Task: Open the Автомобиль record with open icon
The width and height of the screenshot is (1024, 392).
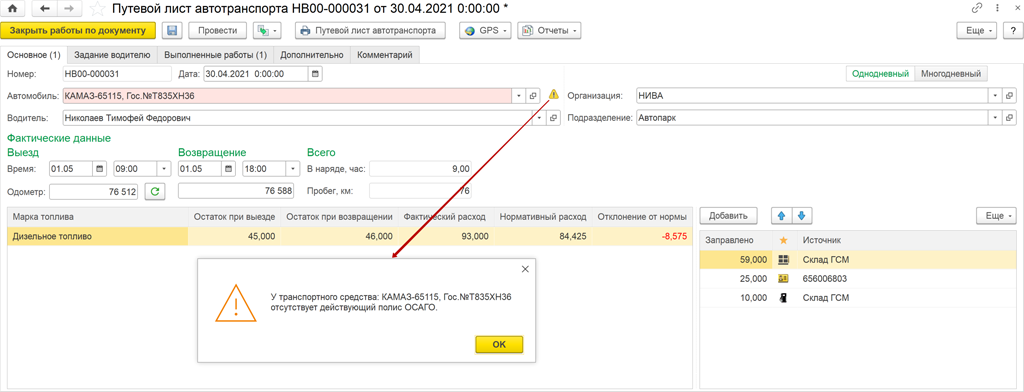Action: (x=533, y=96)
